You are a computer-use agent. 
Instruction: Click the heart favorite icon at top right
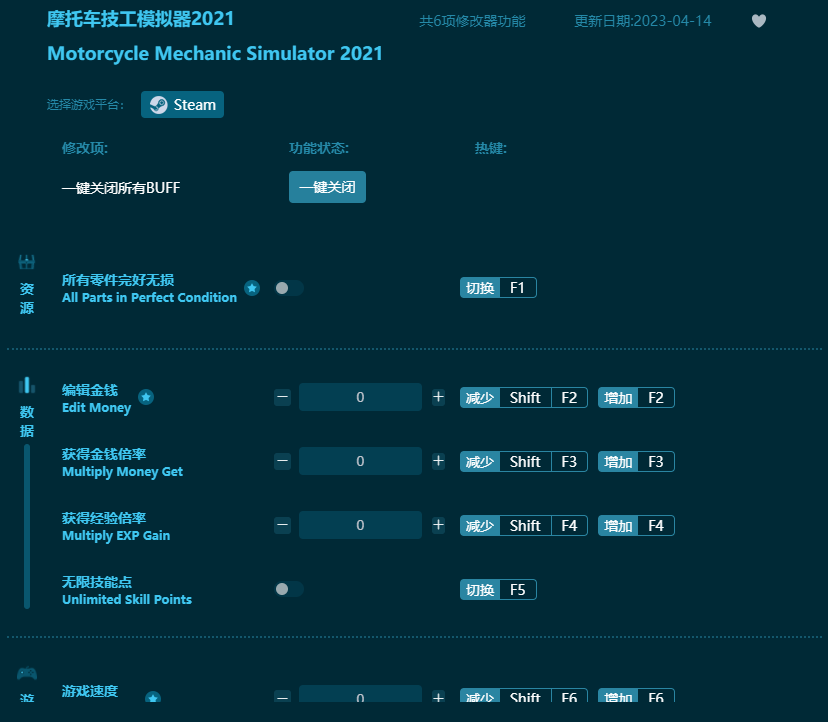[758, 20]
